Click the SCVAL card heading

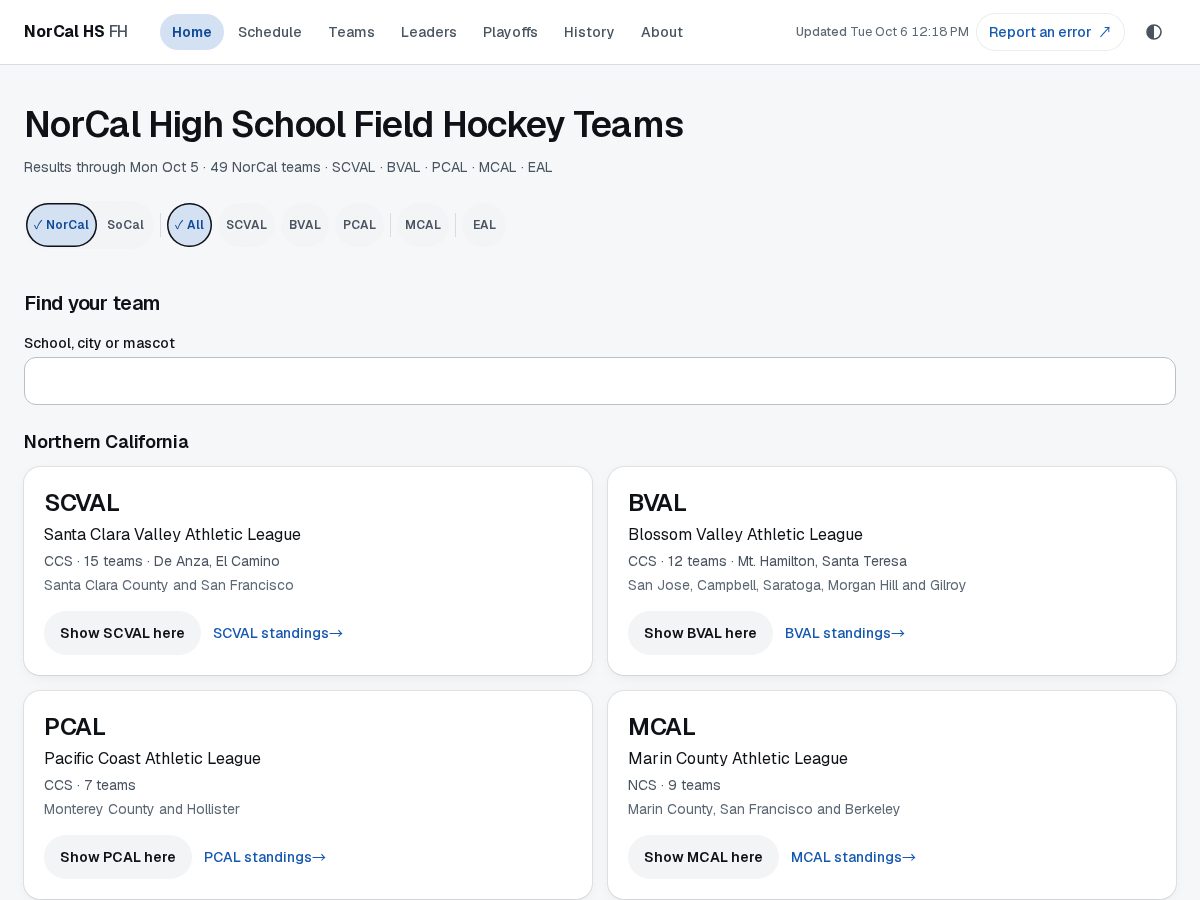(x=82, y=503)
